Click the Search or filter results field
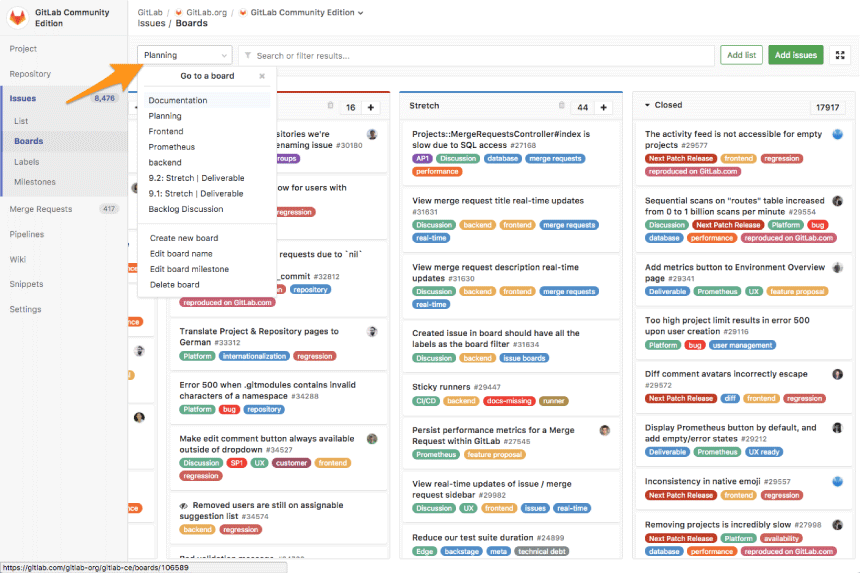 point(476,55)
